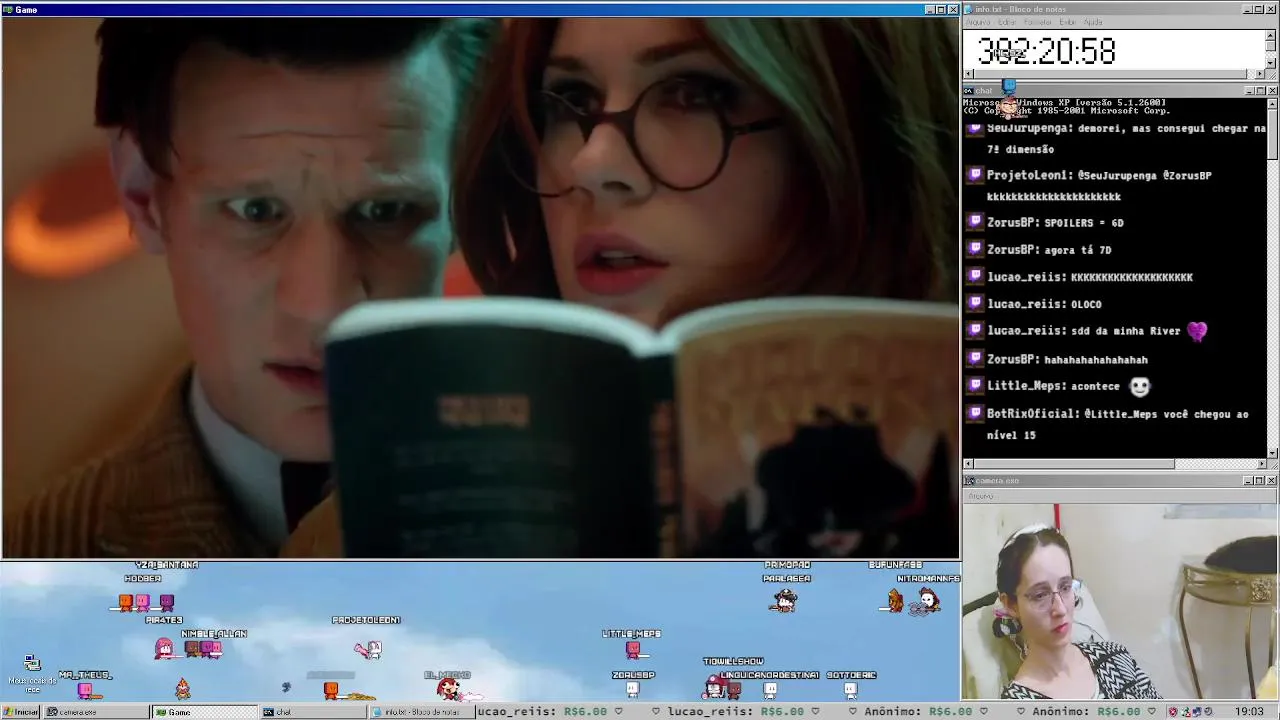Switch to camera.exe in the taskbar
The width and height of the screenshot is (1280, 720).
pyautogui.click(x=97, y=712)
